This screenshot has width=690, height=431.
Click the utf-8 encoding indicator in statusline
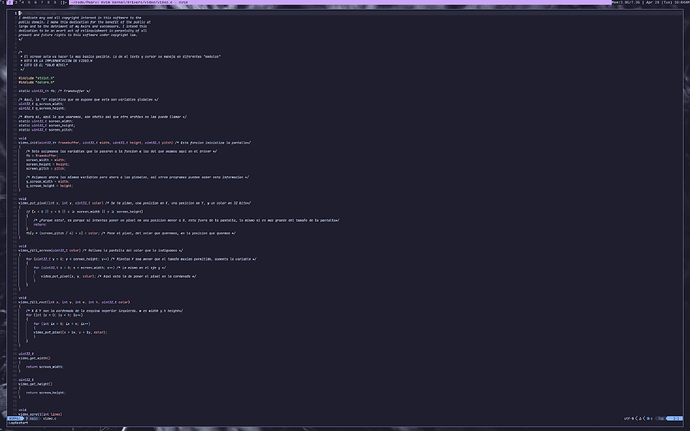pos(629,419)
